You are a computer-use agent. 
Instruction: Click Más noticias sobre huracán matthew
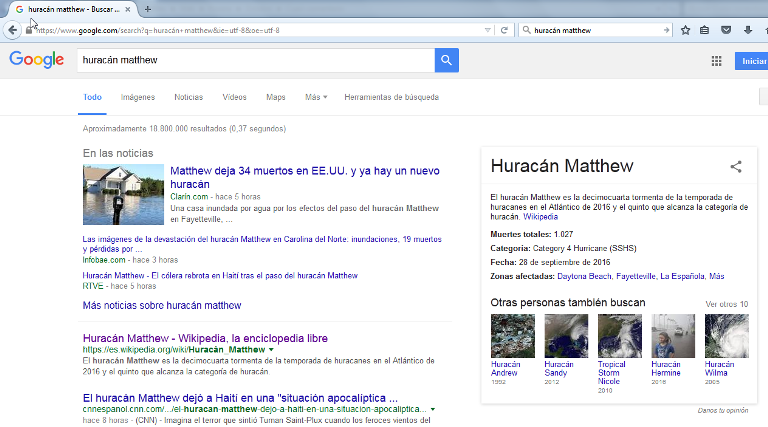pyautogui.click(x=162, y=306)
